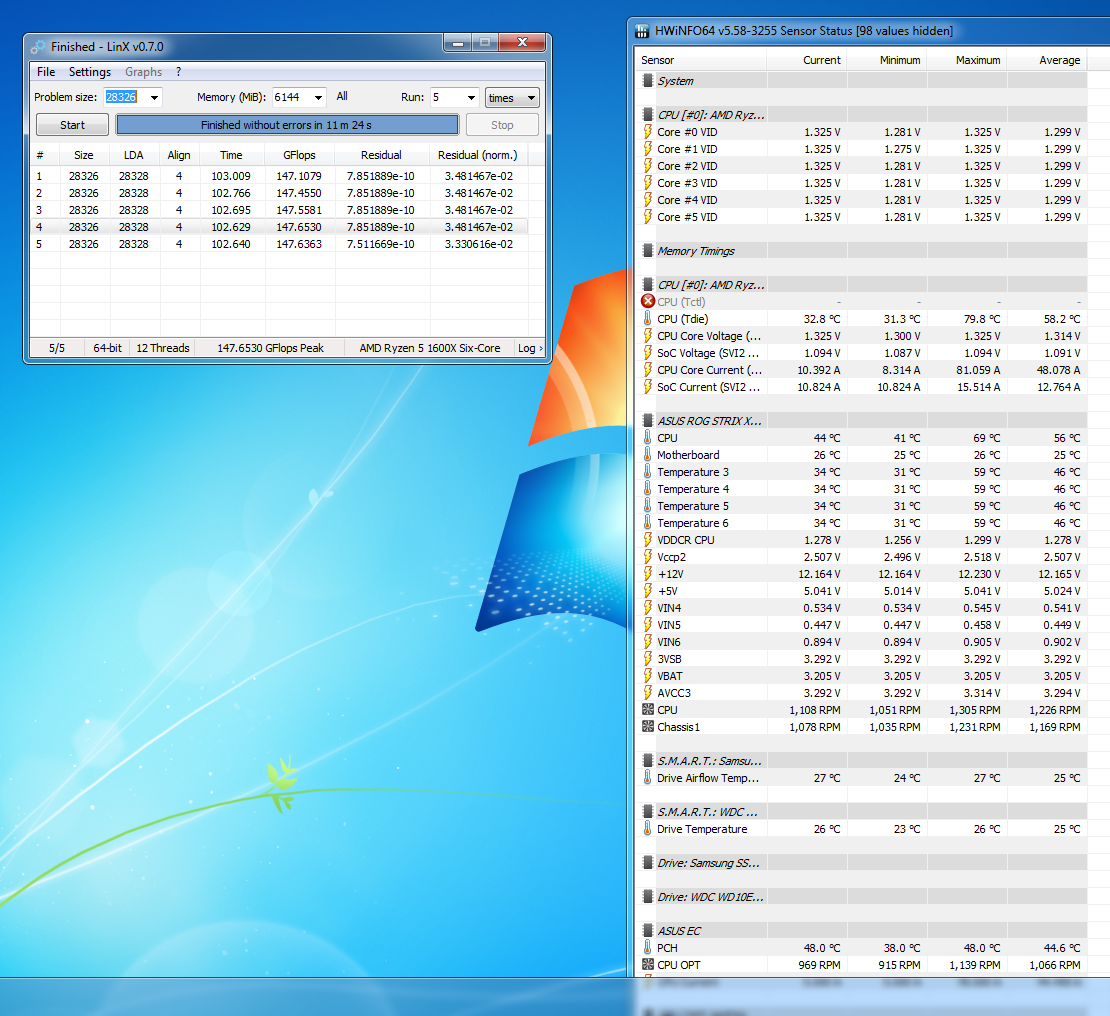Click the thermometer icon beside PCH

(x=647, y=948)
